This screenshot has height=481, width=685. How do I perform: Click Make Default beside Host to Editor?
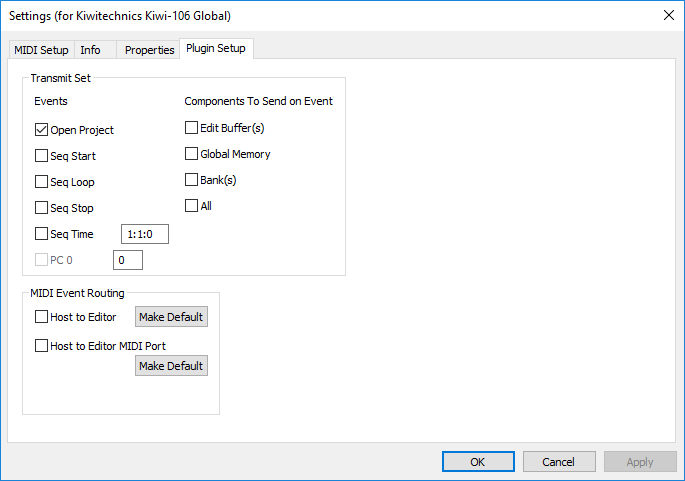[171, 317]
